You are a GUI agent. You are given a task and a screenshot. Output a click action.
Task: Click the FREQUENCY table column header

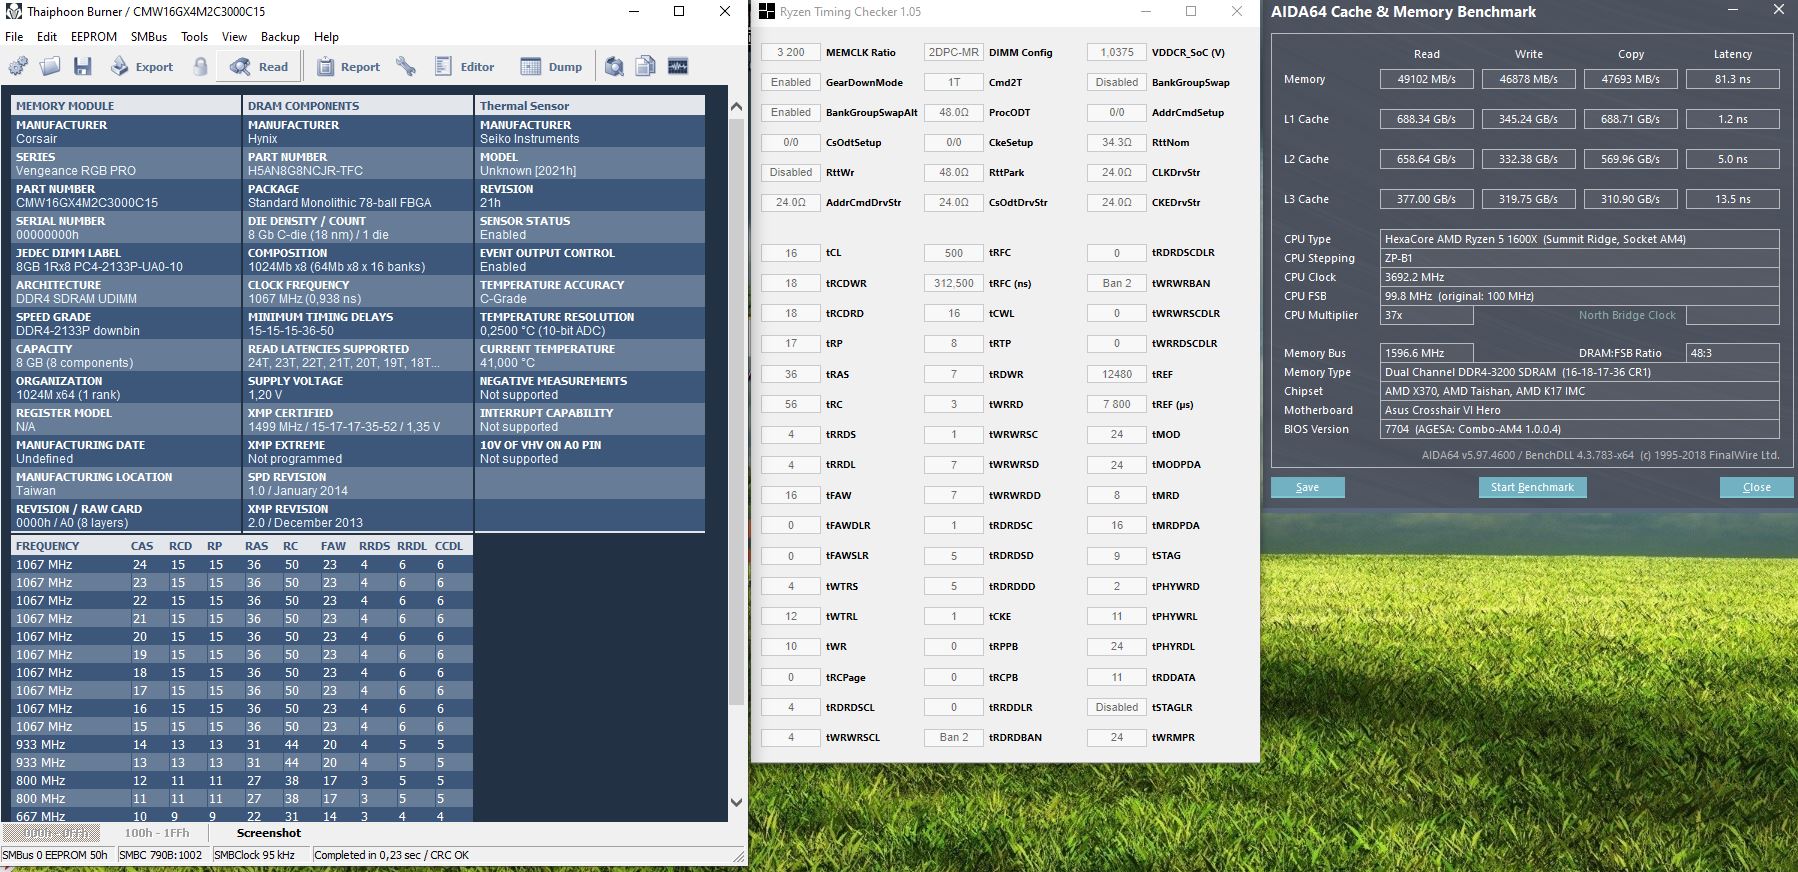pos(48,546)
